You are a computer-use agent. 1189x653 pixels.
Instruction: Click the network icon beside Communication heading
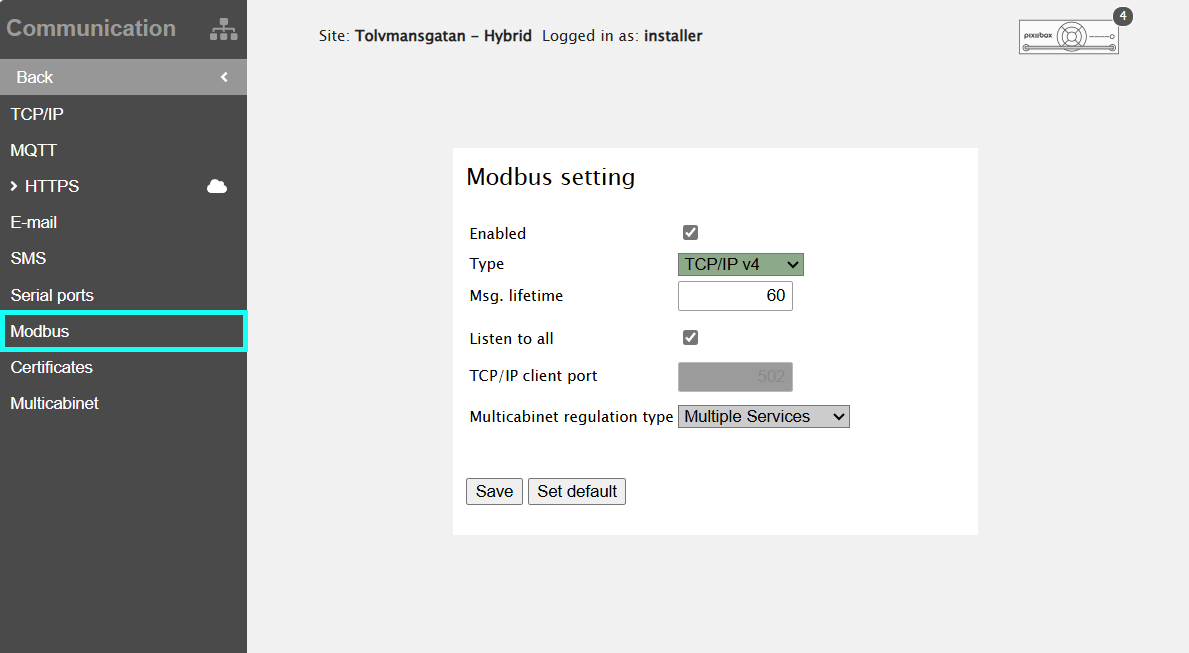pos(224,29)
